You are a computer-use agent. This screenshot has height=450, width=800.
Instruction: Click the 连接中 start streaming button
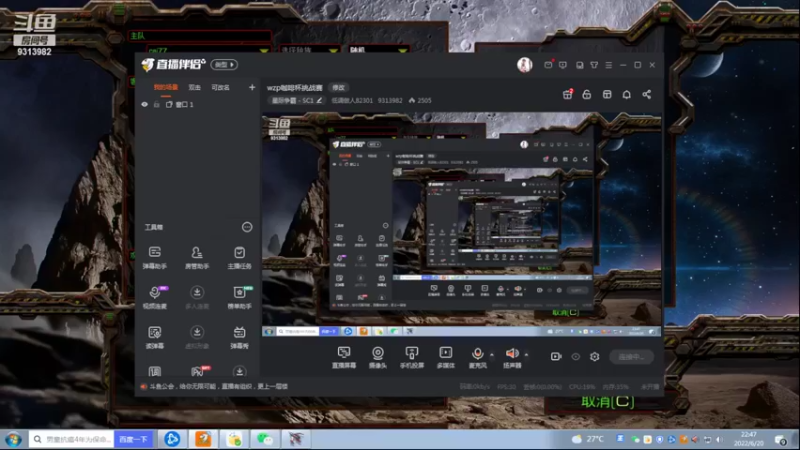pos(632,357)
